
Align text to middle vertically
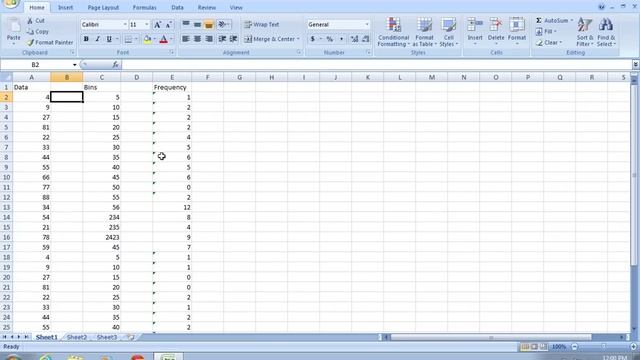tap(197, 24)
